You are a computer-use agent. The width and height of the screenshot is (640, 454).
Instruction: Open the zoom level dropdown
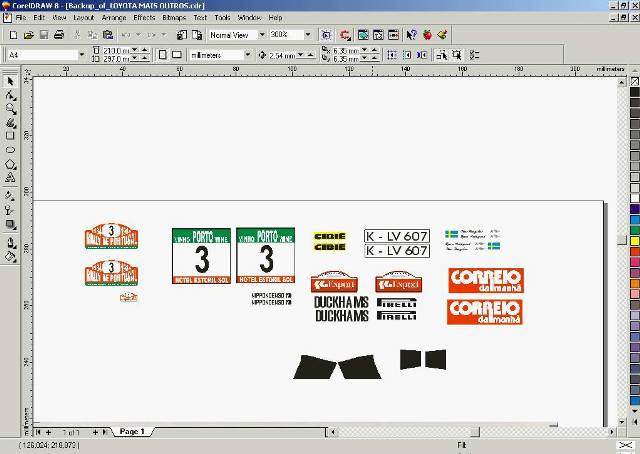pos(308,35)
